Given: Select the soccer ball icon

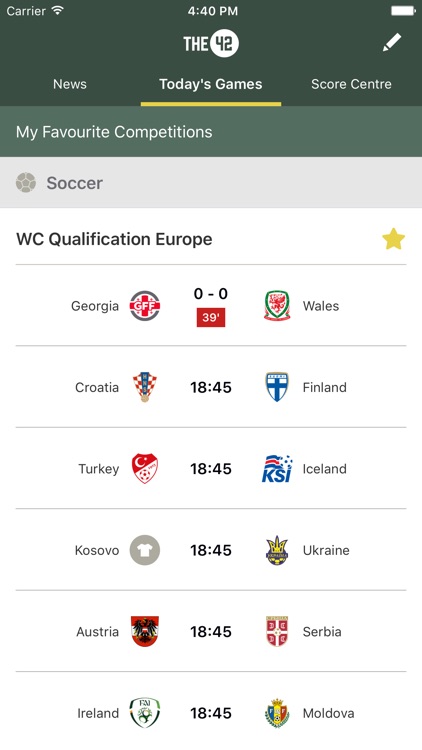Looking at the screenshot, I should pyautogui.click(x=26, y=183).
